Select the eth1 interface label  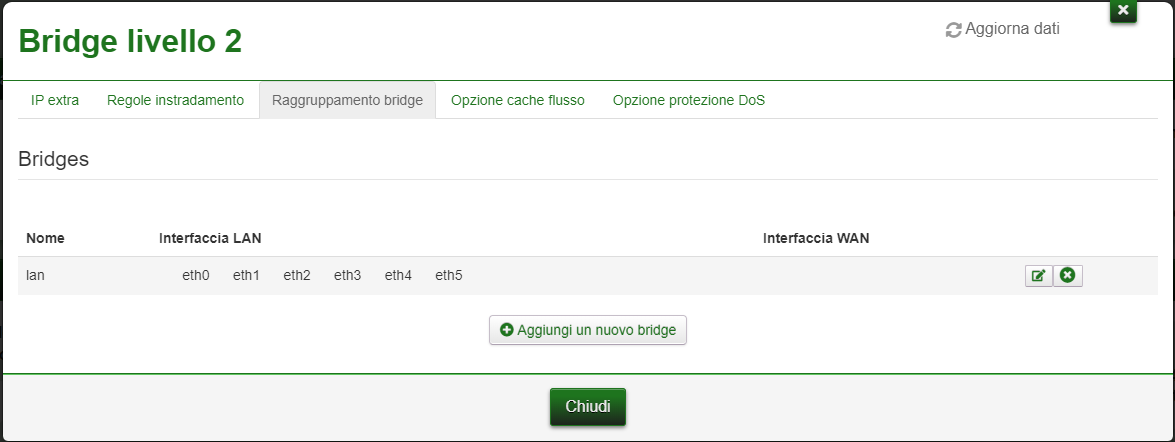tap(246, 276)
